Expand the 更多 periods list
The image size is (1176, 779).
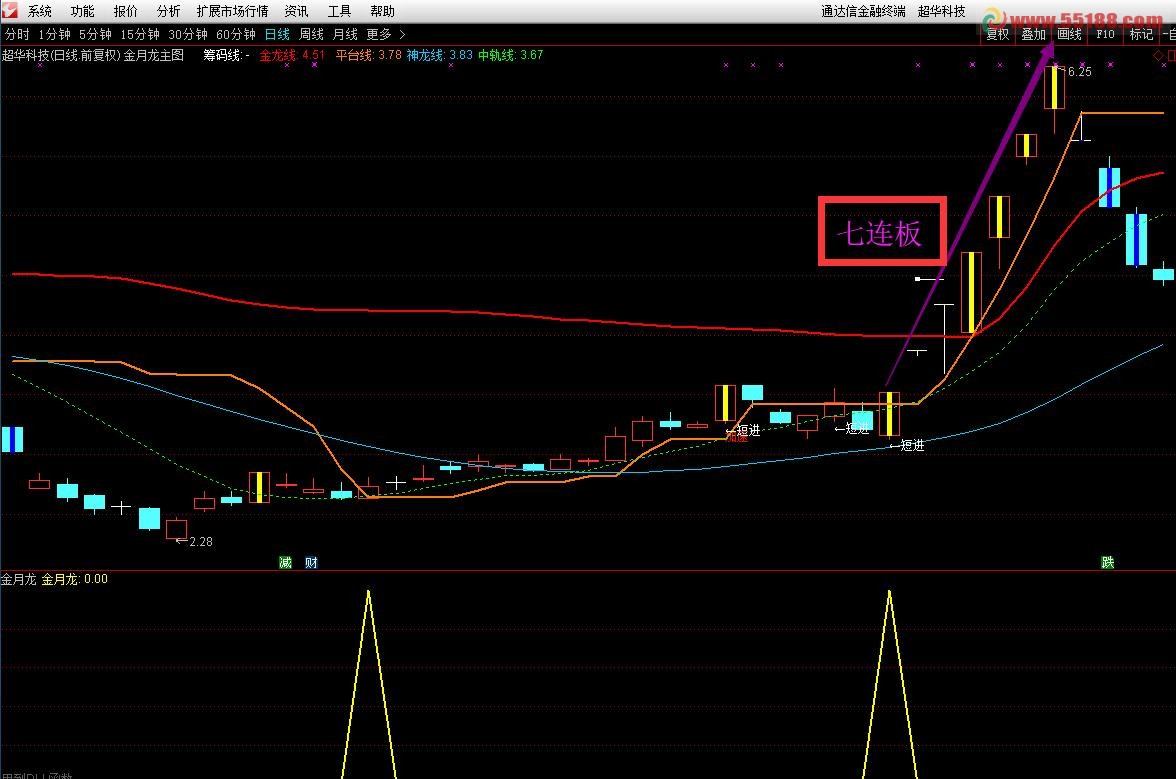[x=385, y=34]
